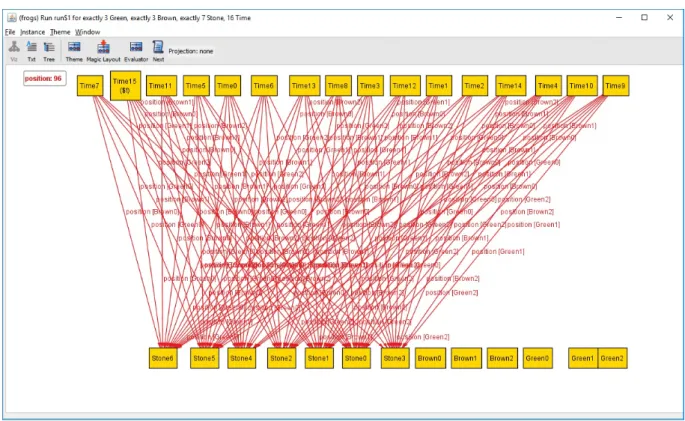Open the File menu
685x421 pixels.
[x=10, y=32]
